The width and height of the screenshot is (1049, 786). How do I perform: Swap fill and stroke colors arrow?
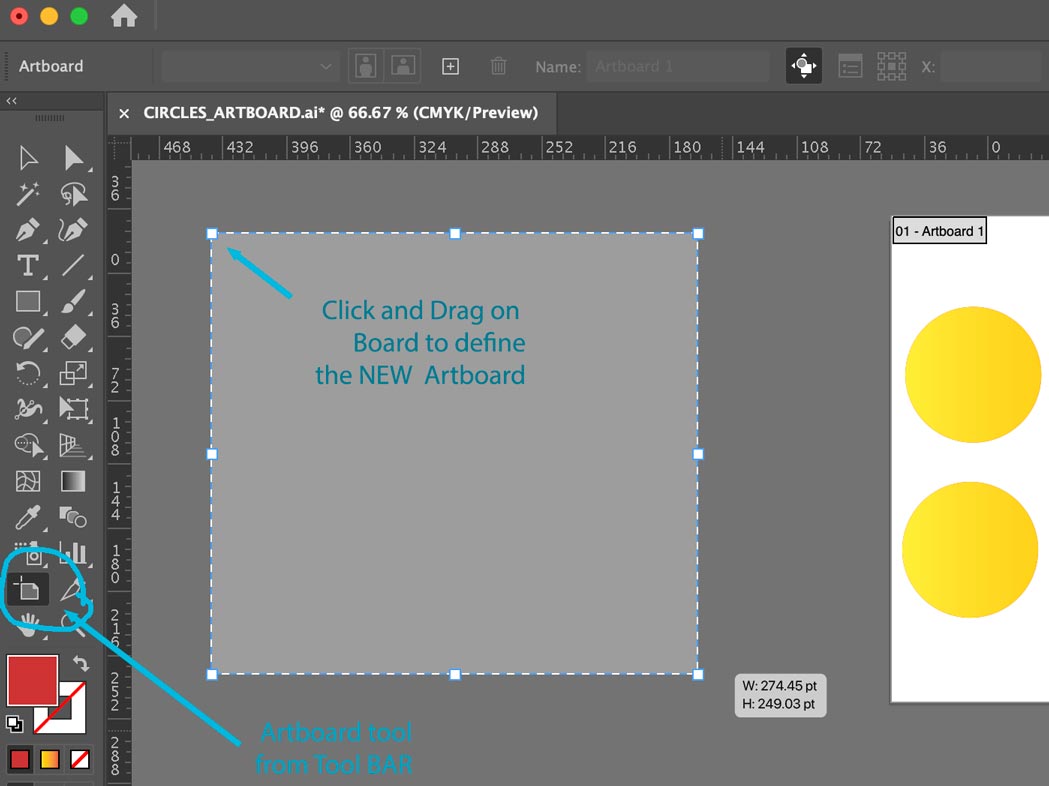(81, 664)
